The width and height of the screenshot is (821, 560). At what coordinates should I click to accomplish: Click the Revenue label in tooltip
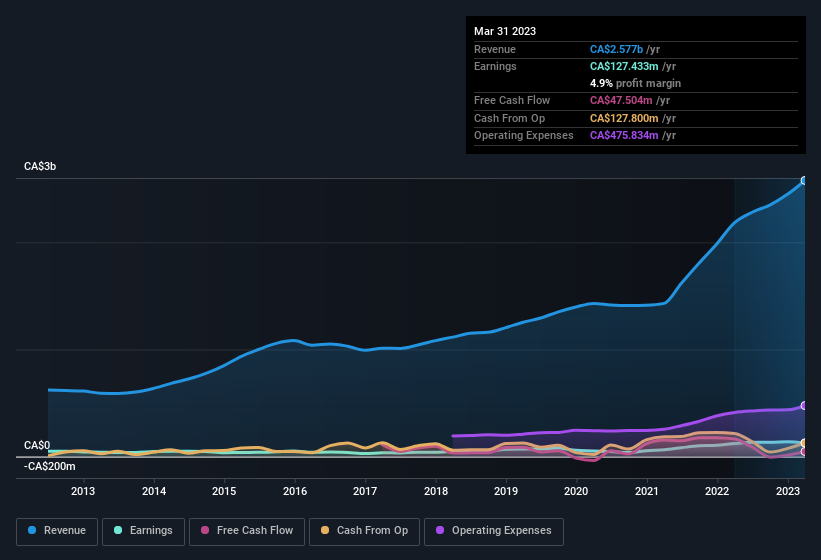tap(495, 49)
